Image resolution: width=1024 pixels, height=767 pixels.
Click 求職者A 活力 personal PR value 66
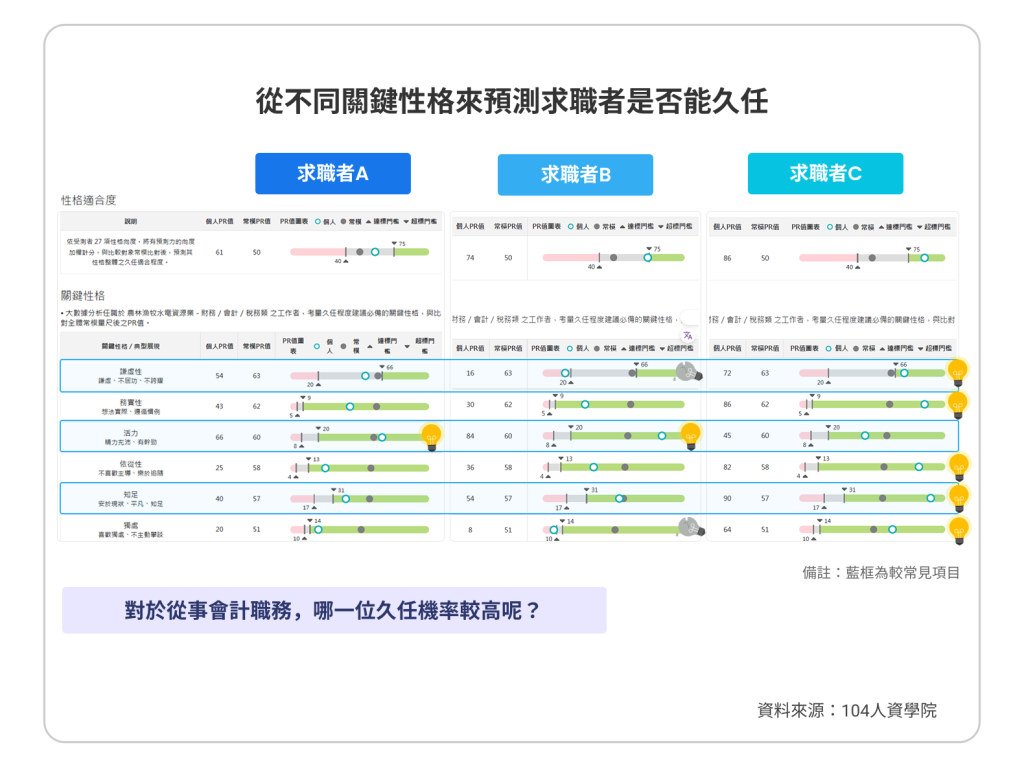[219, 437]
